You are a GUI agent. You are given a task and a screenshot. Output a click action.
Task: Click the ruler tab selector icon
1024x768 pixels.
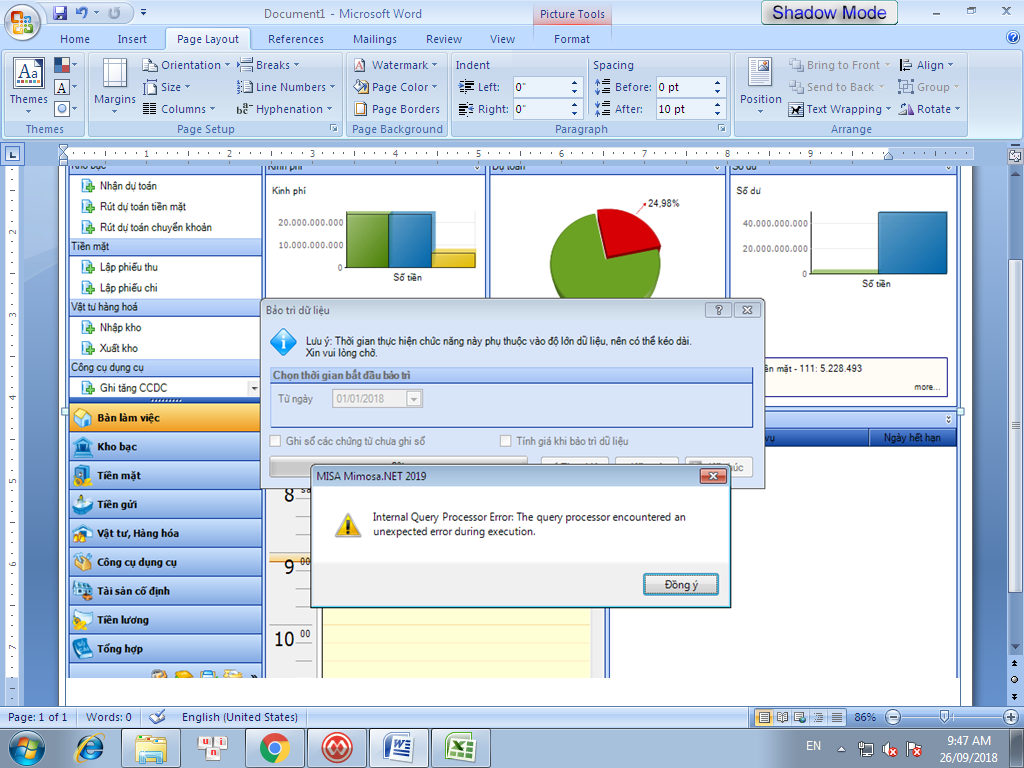(13, 155)
